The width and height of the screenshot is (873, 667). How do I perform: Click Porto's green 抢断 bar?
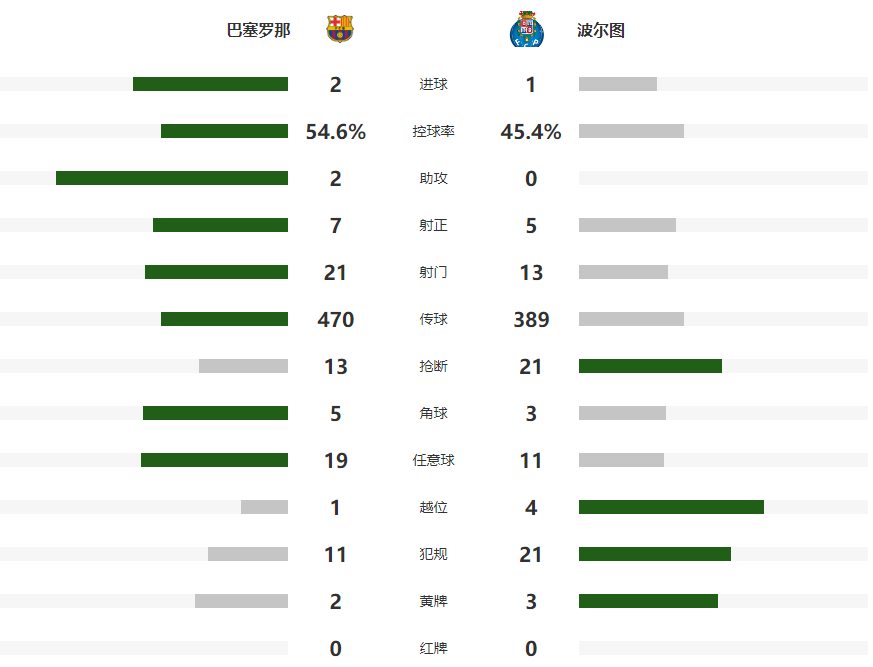[x=650, y=366]
